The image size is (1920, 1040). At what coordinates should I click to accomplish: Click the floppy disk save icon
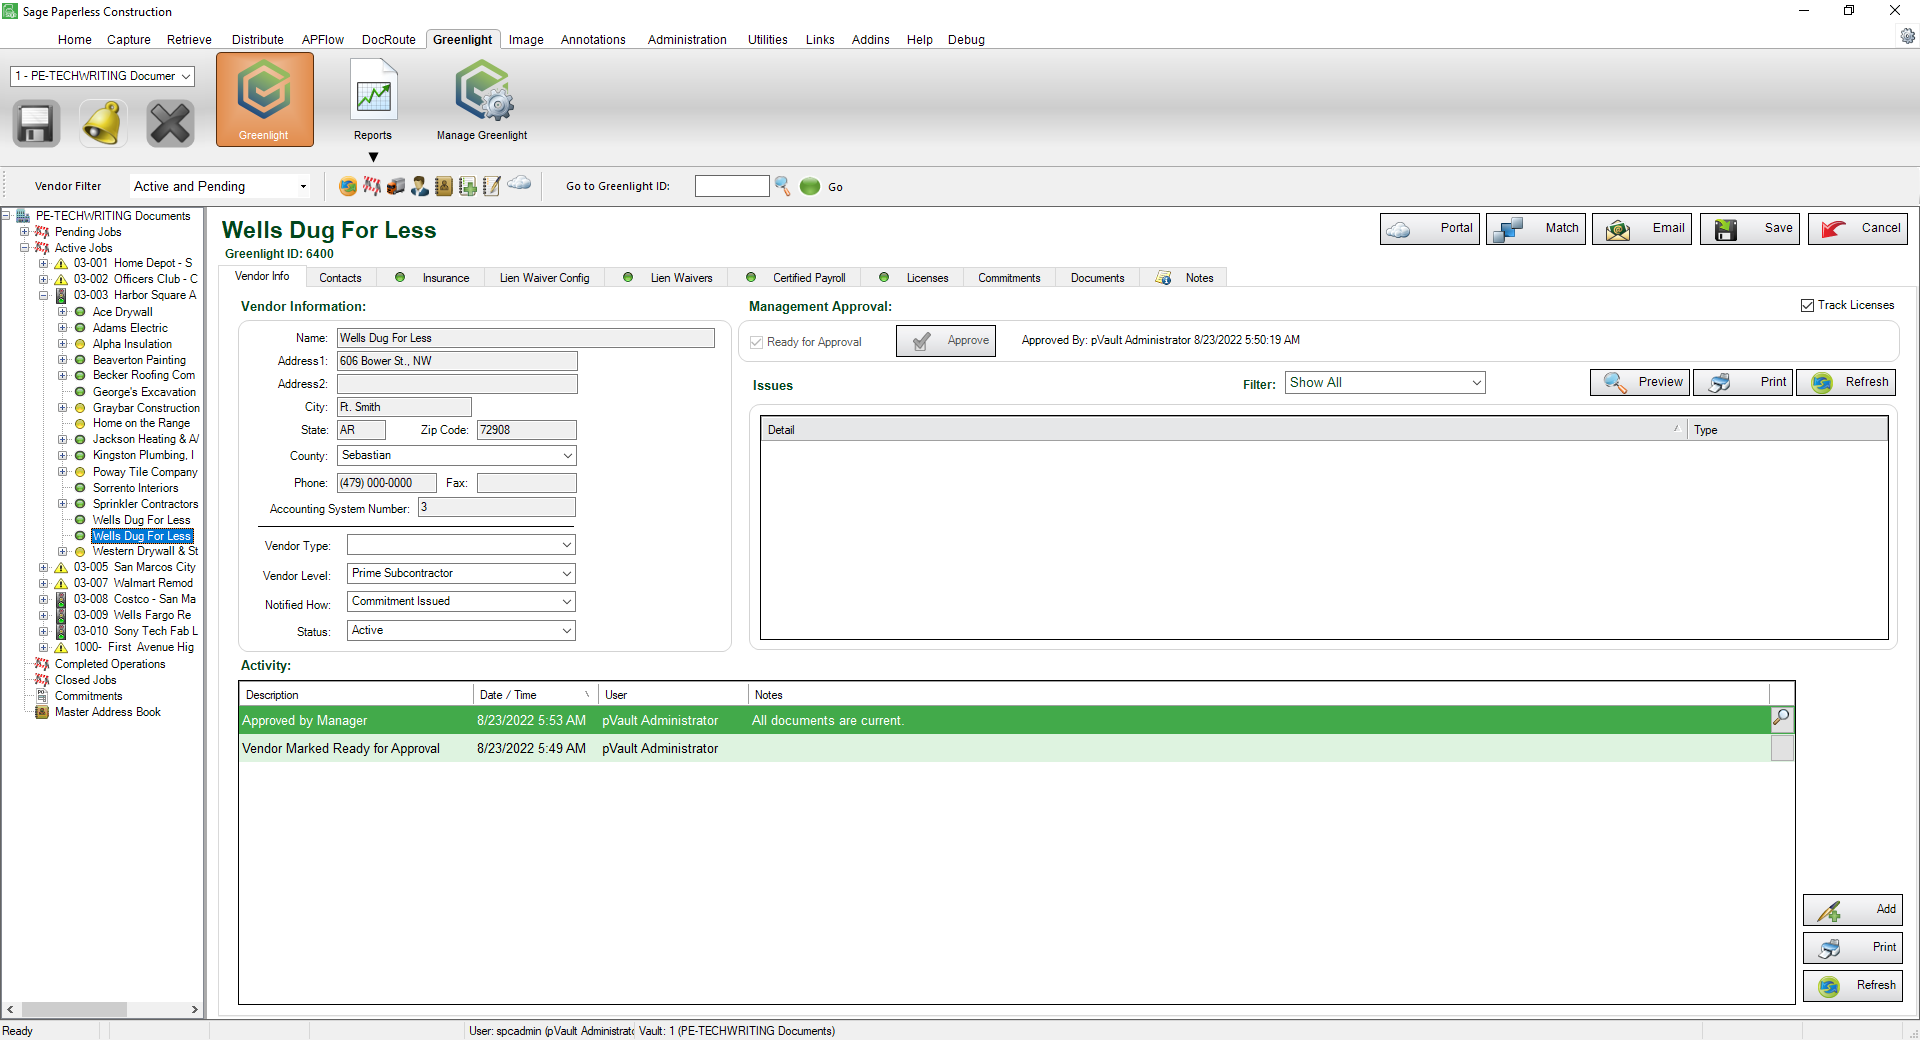(36, 124)
